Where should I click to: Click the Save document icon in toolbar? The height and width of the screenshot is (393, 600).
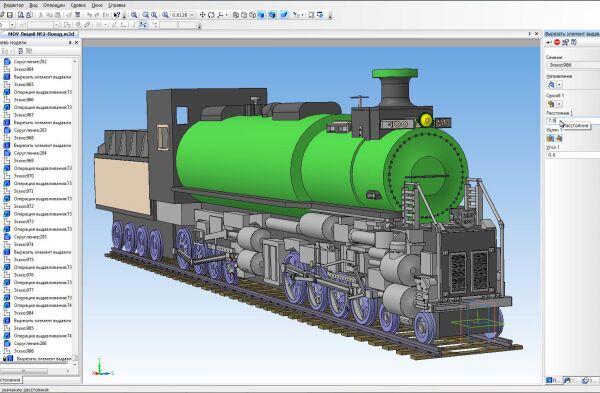(10, 15)
